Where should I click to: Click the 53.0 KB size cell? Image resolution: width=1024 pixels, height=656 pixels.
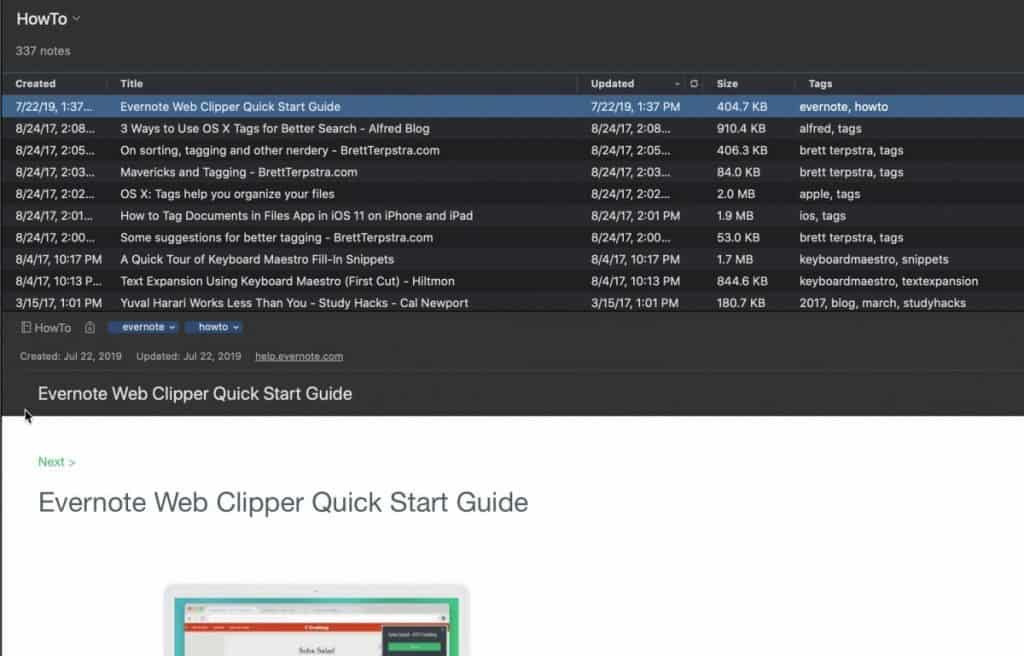[x=737, y=238]
